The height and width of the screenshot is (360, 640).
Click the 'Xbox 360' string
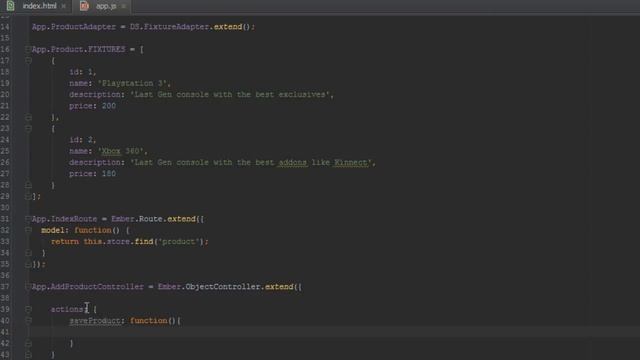(x=122, y=151)
